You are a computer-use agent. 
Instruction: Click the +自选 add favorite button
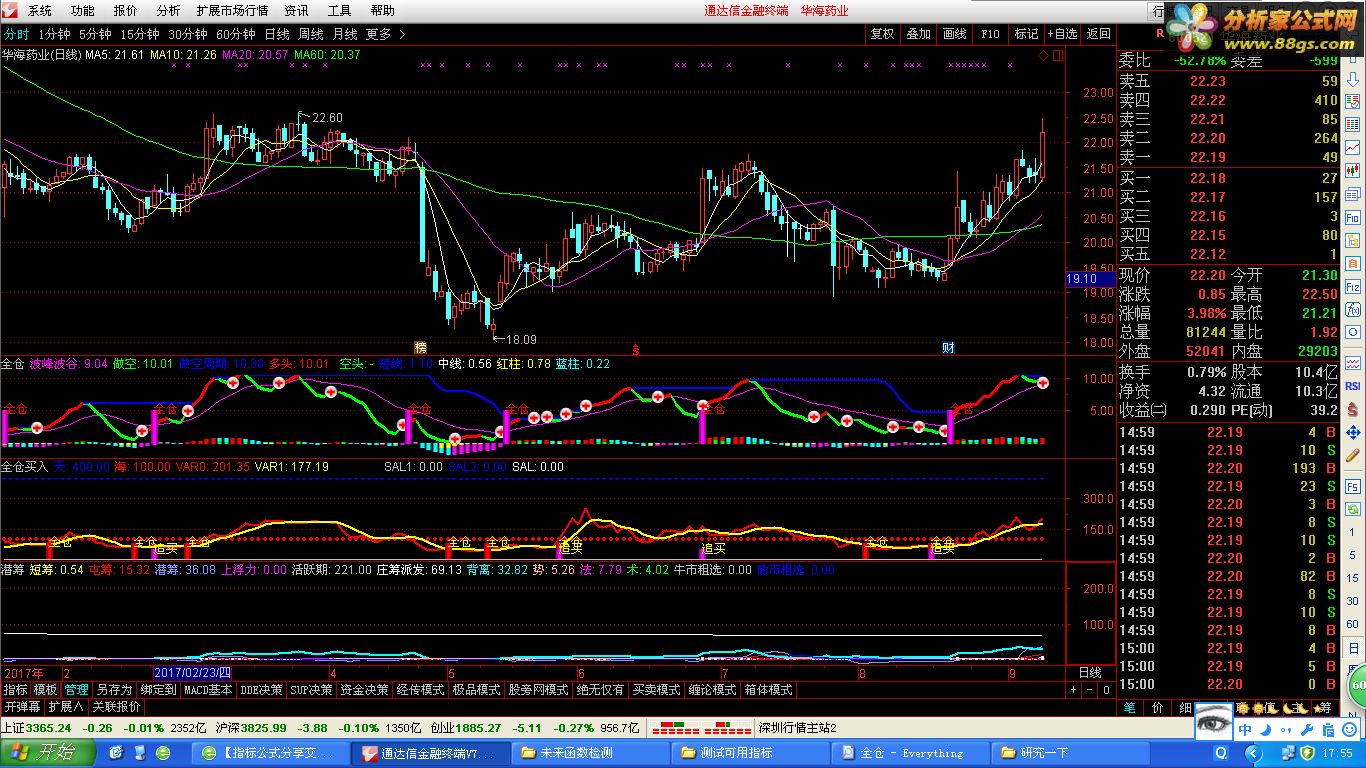(x=1062, y=34)
